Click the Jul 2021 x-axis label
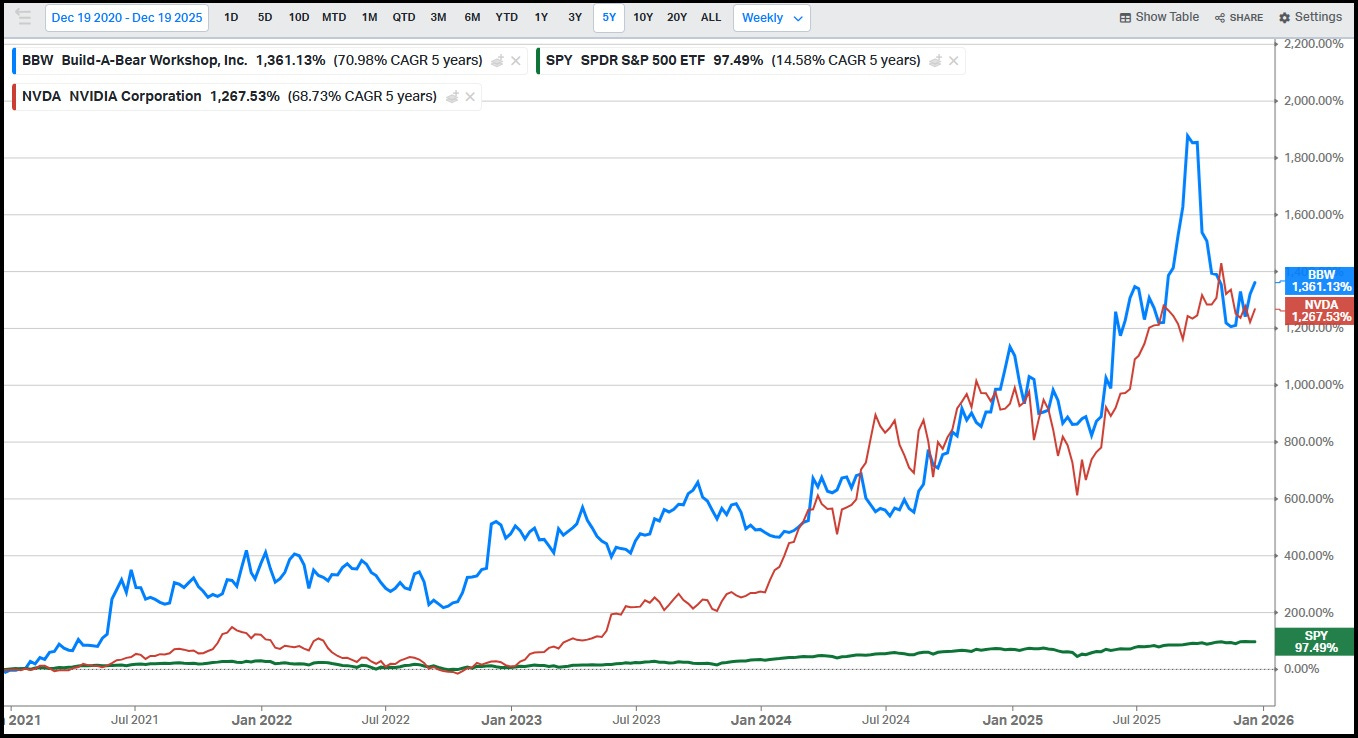The image size is (1358, 738). [135, 719]
